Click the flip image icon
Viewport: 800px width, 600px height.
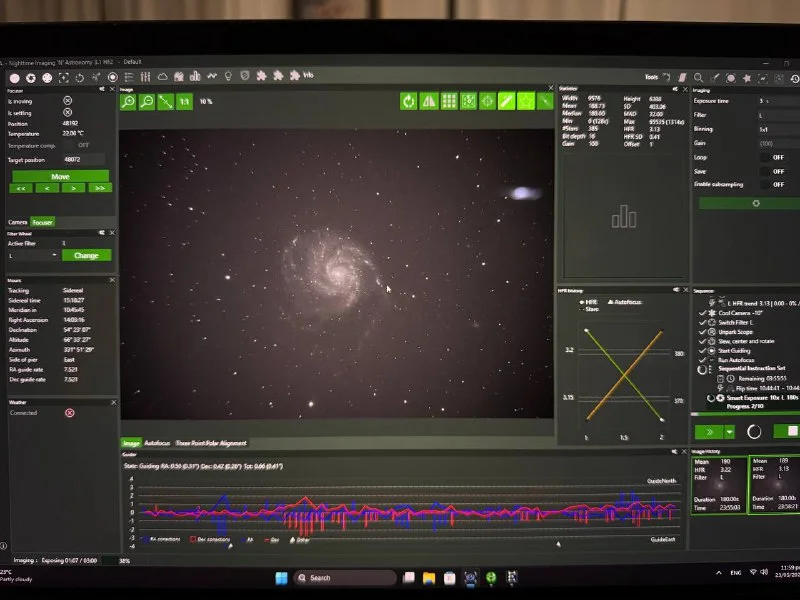[x=429, y=101]
